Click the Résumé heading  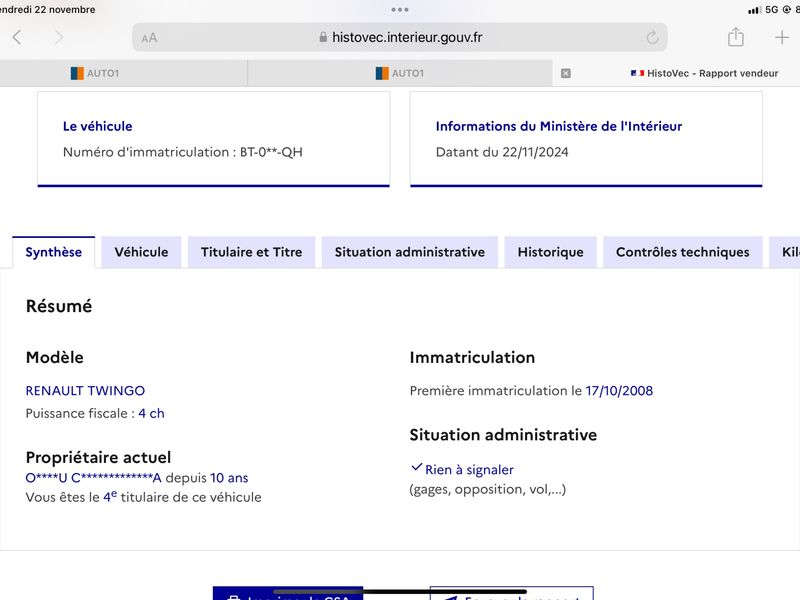(x=59, y=306)
